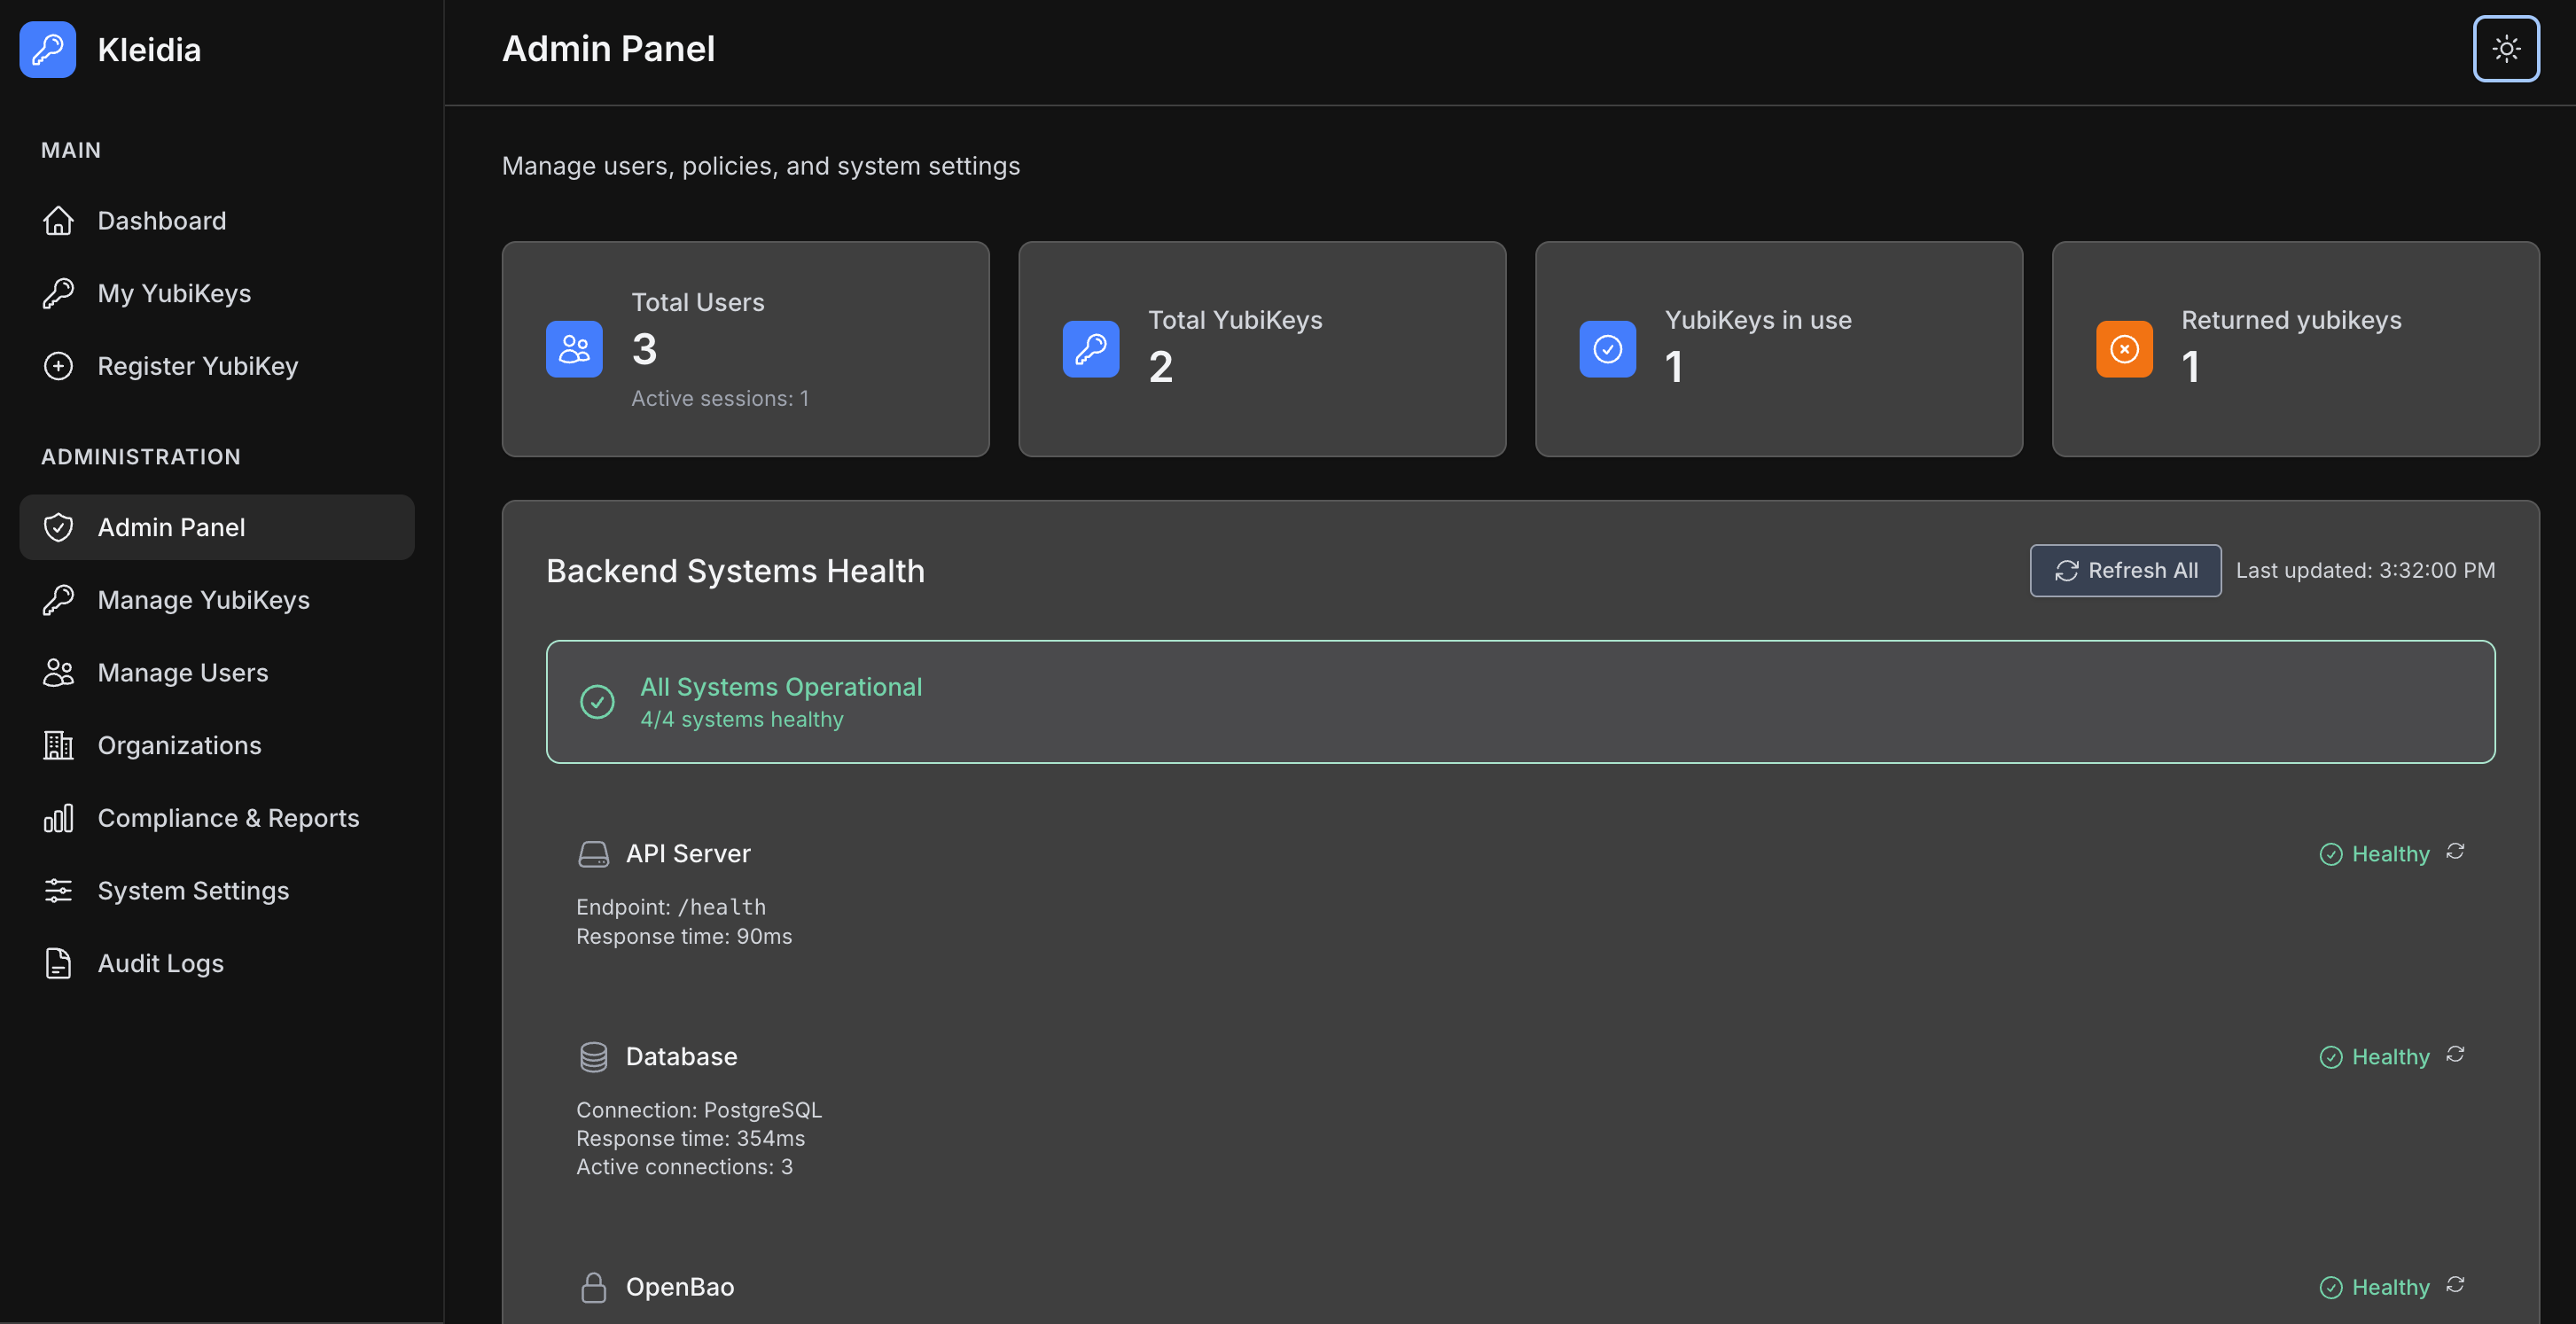Refresh the Database health check icon
Viewport: 2576px width, 1324px height.
click(2455, 1055)
